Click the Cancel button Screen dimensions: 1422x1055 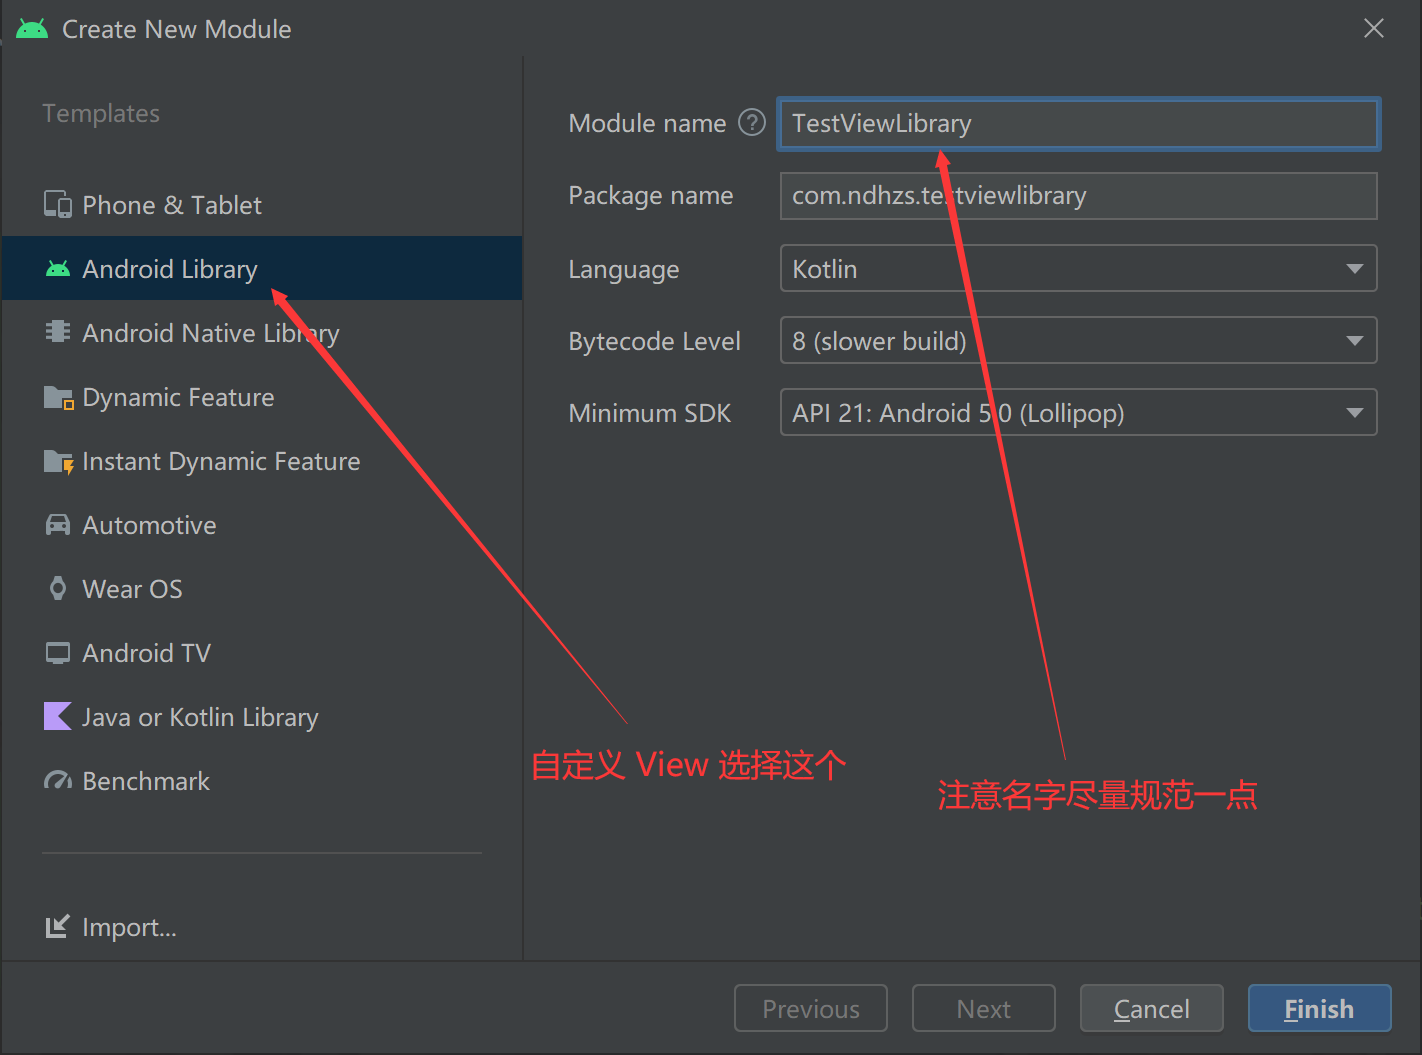[1151, 1008]
